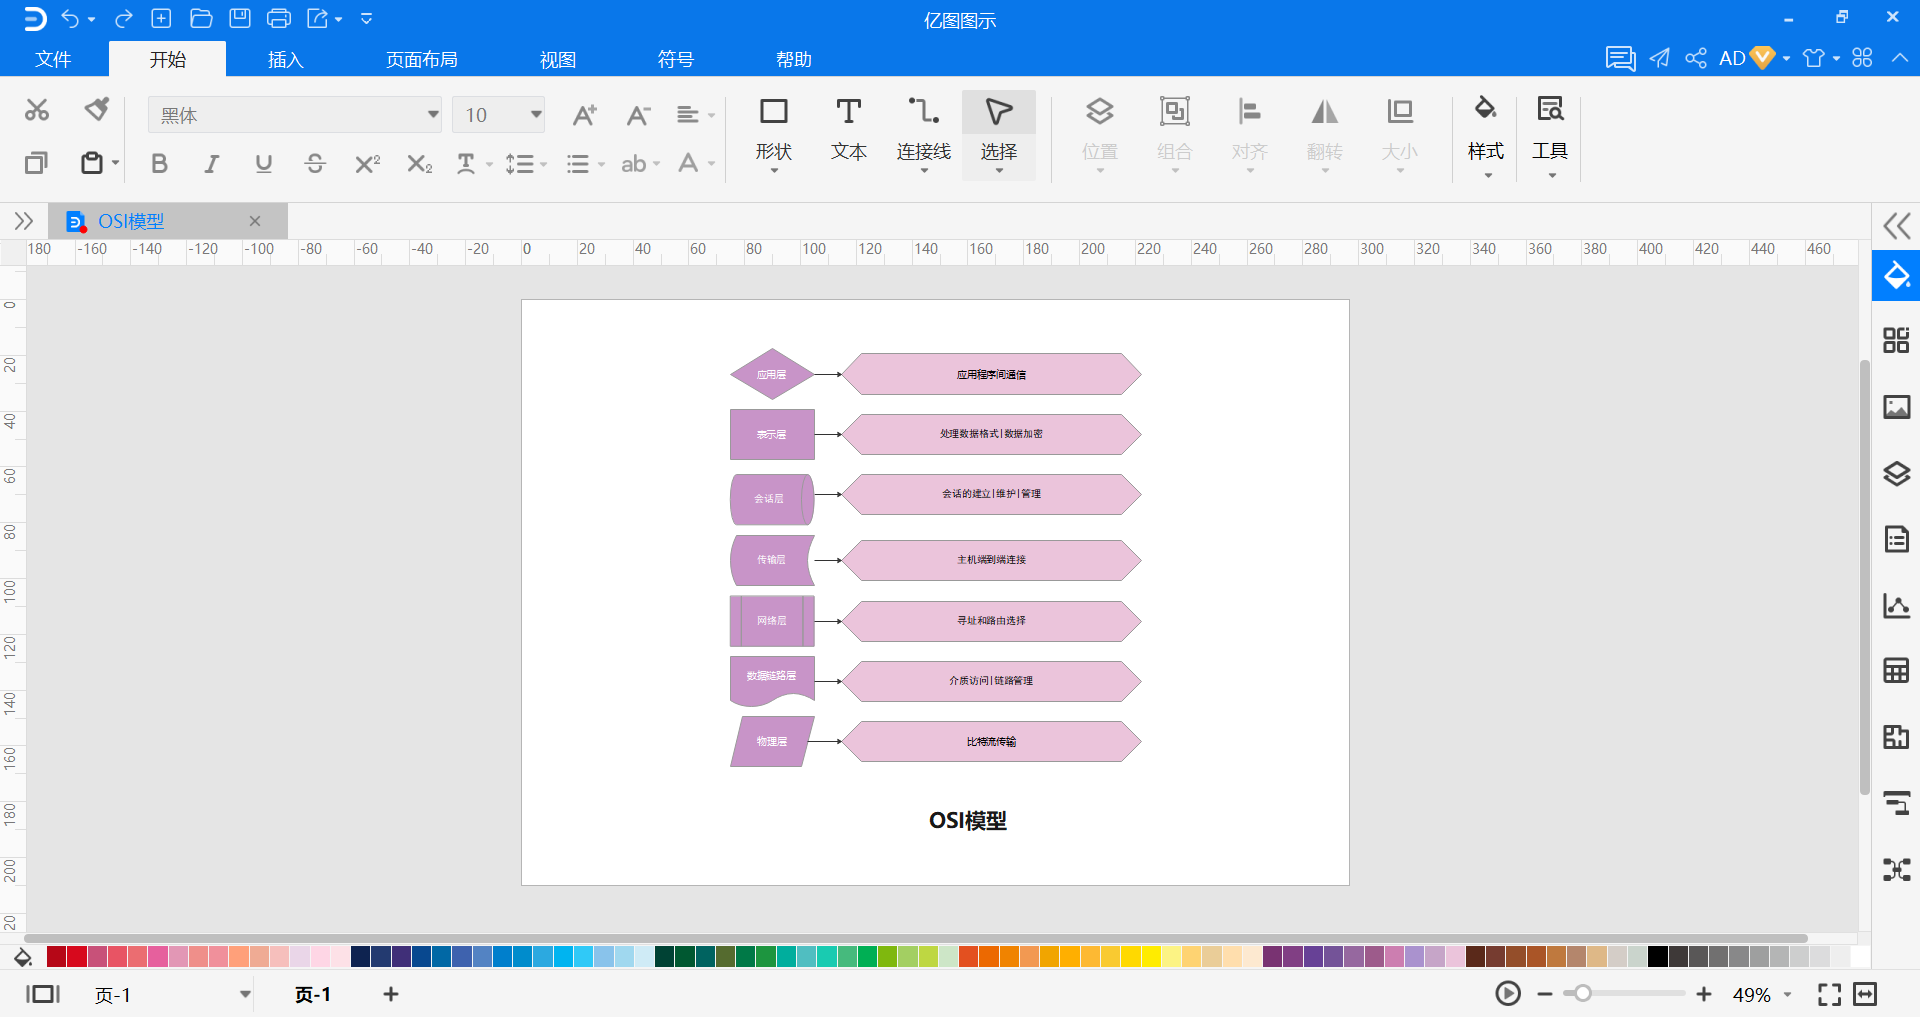Close the OSI模型 document tab
Screen dimensions: 1920x1017
click(255, 221)
